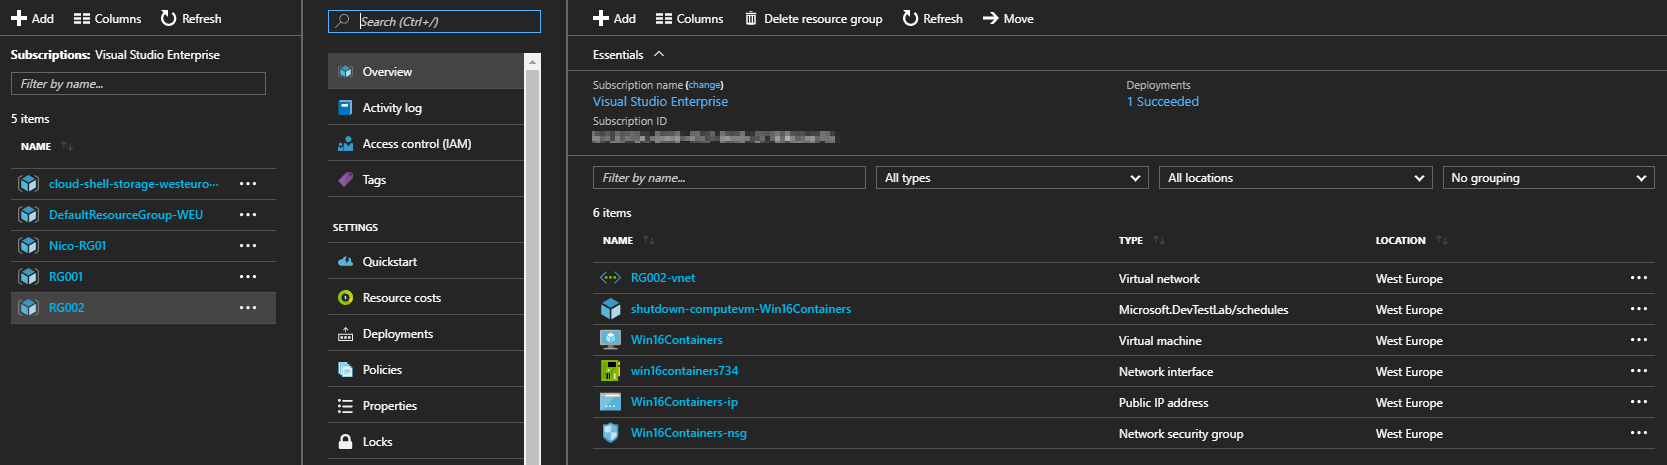This screenshot has width=1667, height=465.
Task: Click Delete resource group
Action: (x=813, y=18)
